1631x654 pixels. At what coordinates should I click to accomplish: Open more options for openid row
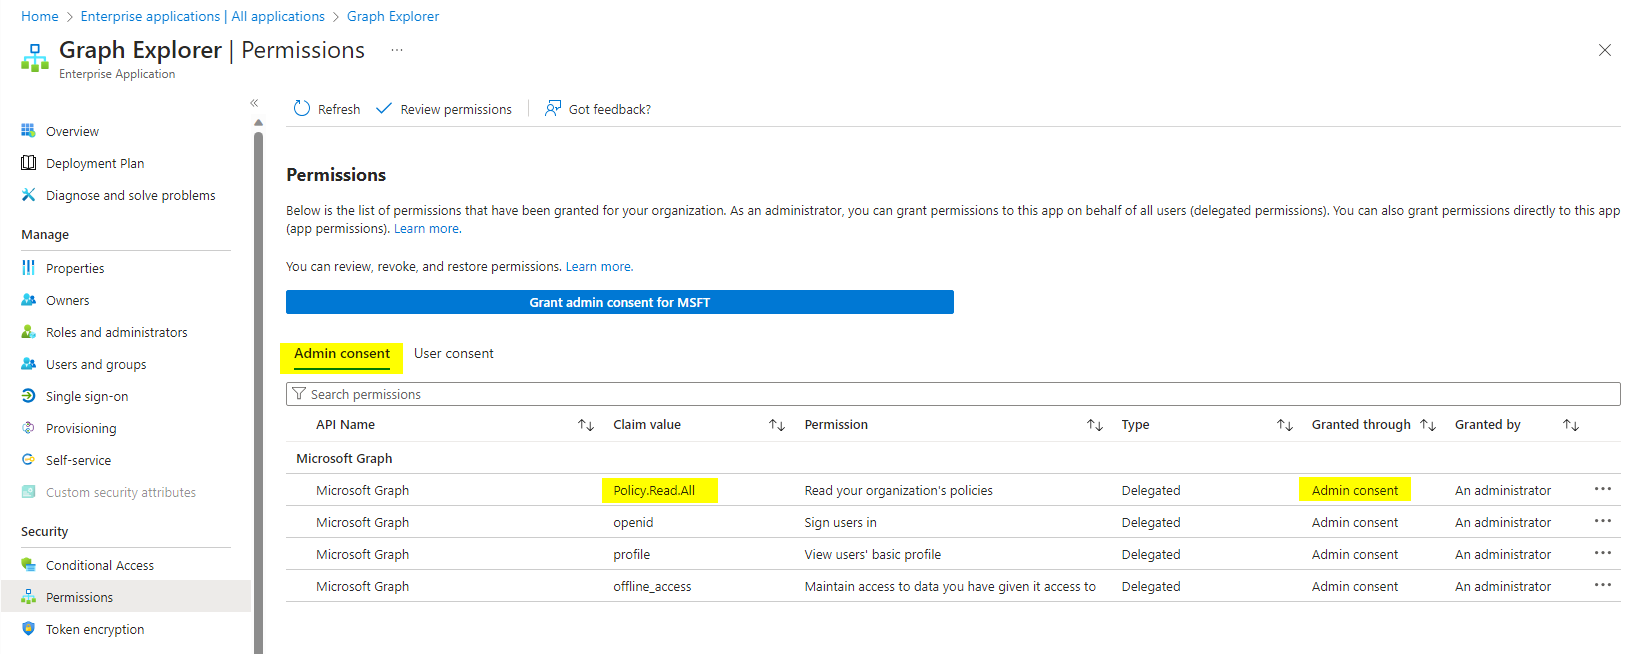tap(1603, 521)
